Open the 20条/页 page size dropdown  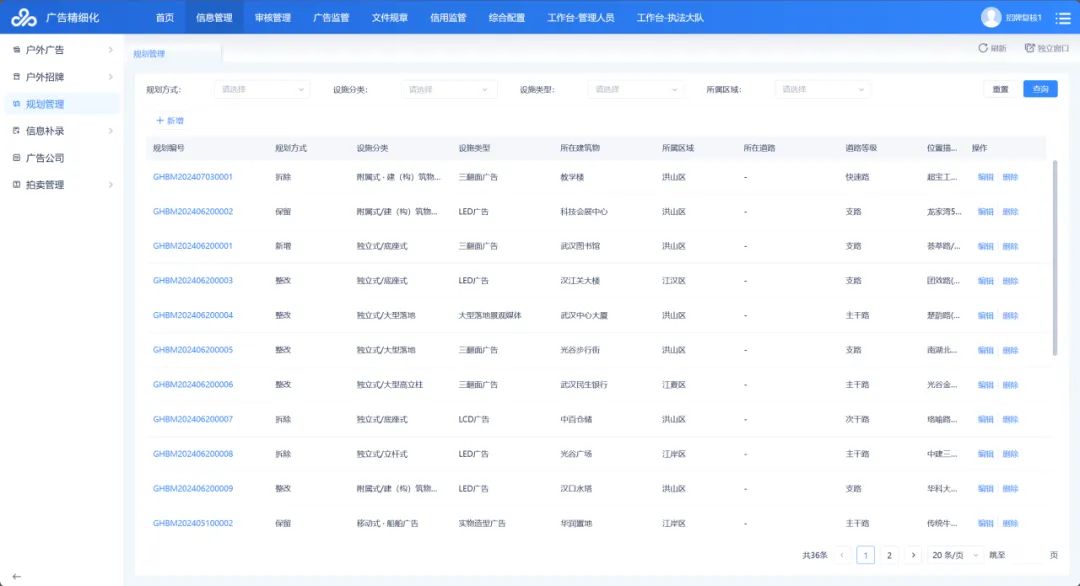pyautogui.click(x=953, y=555)
